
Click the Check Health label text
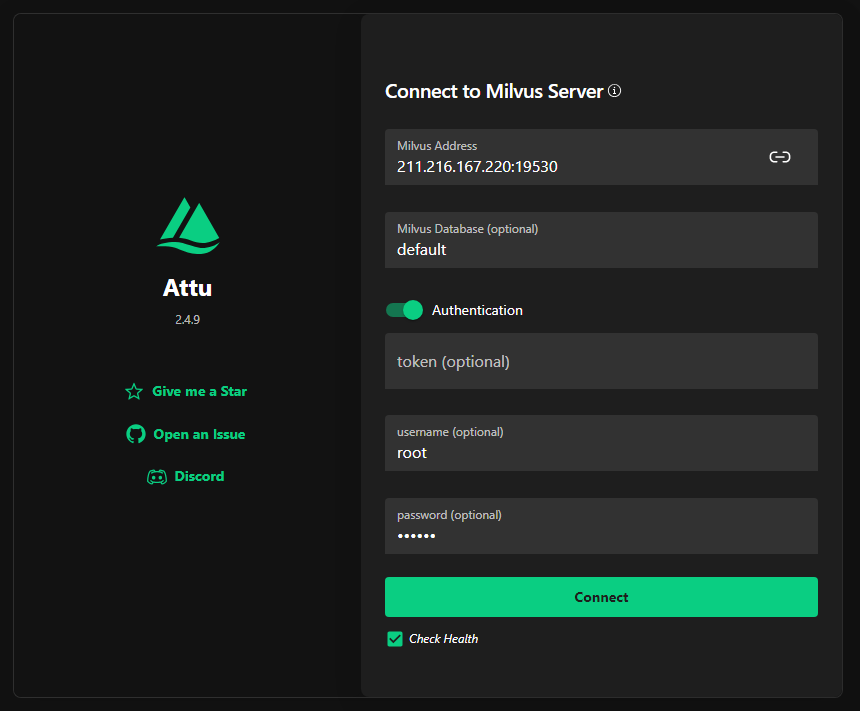[444, 639]
